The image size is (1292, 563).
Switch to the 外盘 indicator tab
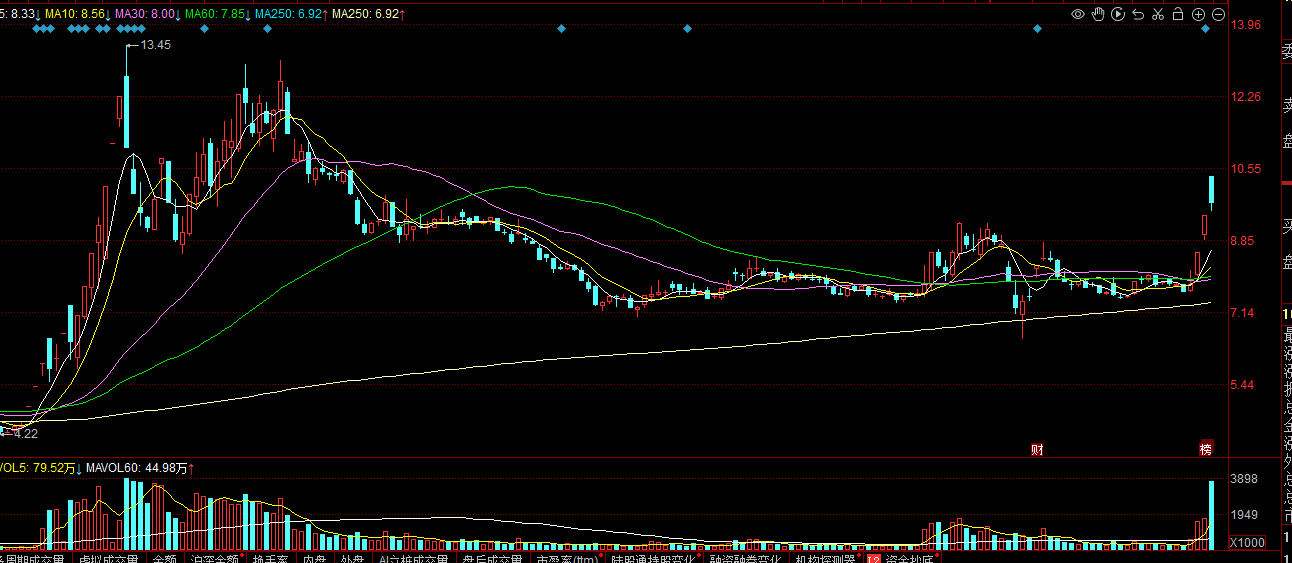click(352, 558)
